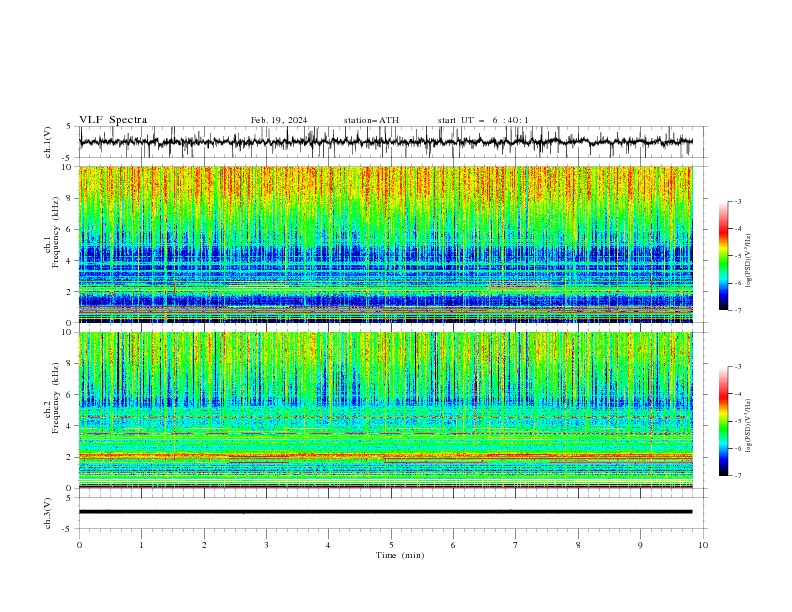
Task: Click tick label "10" on the time axis
Action: [x=703, y=545]
